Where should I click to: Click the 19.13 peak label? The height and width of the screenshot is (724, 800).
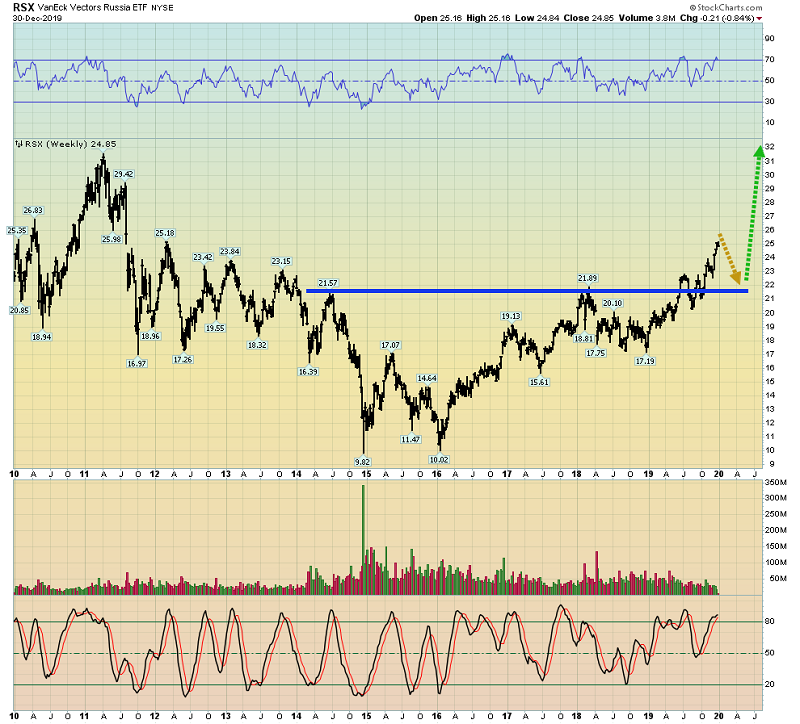[511, 316]
